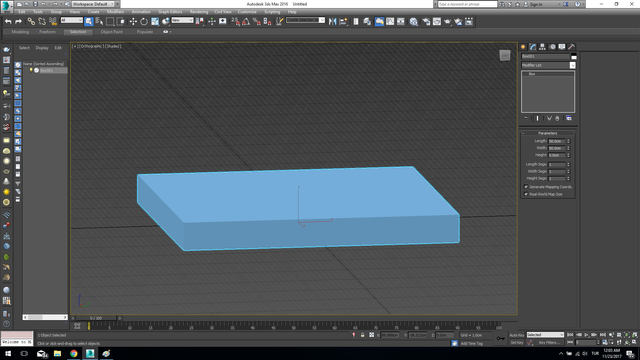Toggle the Auto Key button

517,335
